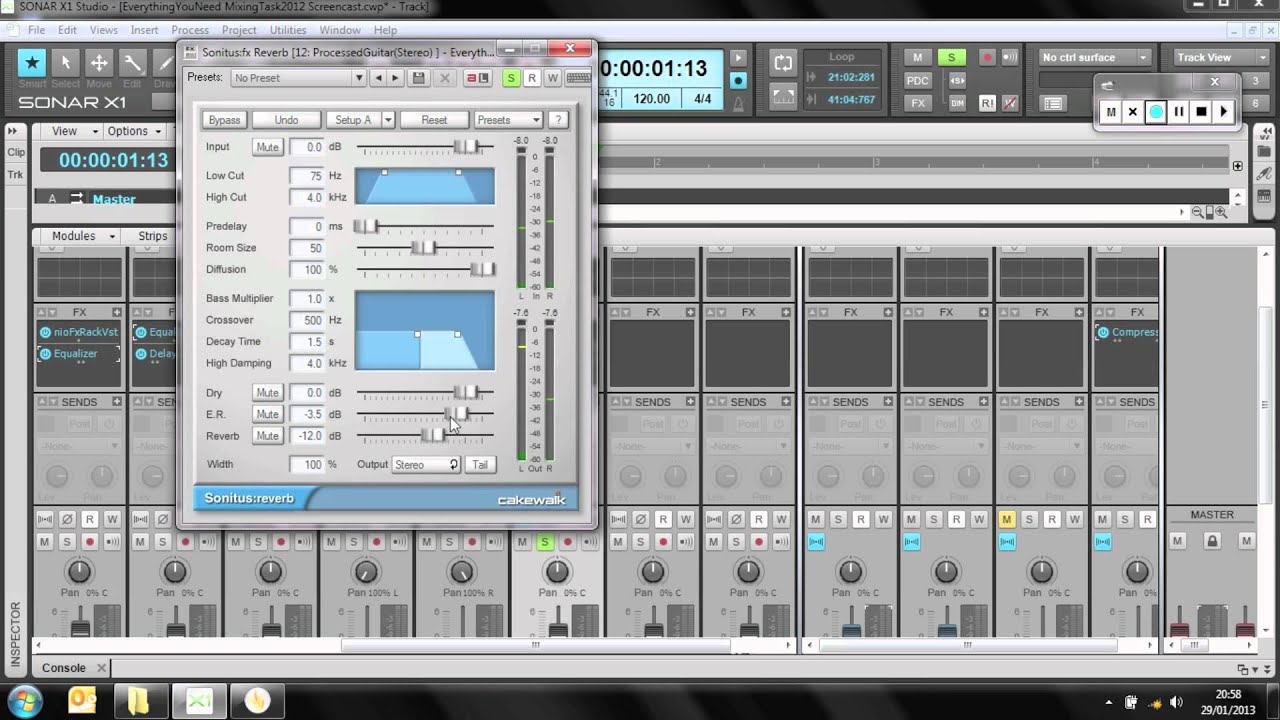Go to next preset in Reverb window
Viewport: 1280px width, 720px height.
395,78
